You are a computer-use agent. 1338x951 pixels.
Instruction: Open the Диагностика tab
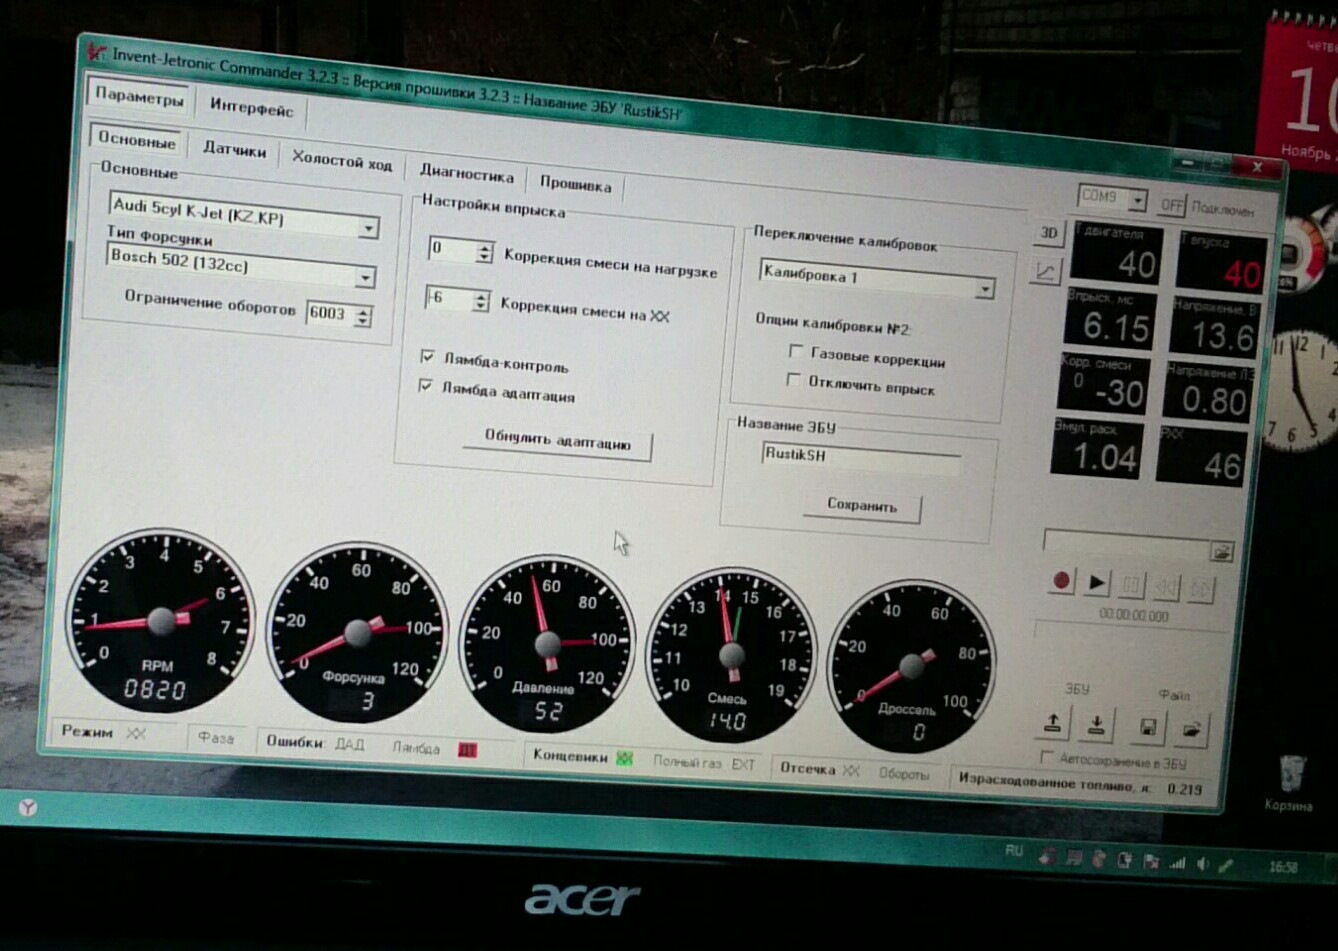tap(466, 173)
